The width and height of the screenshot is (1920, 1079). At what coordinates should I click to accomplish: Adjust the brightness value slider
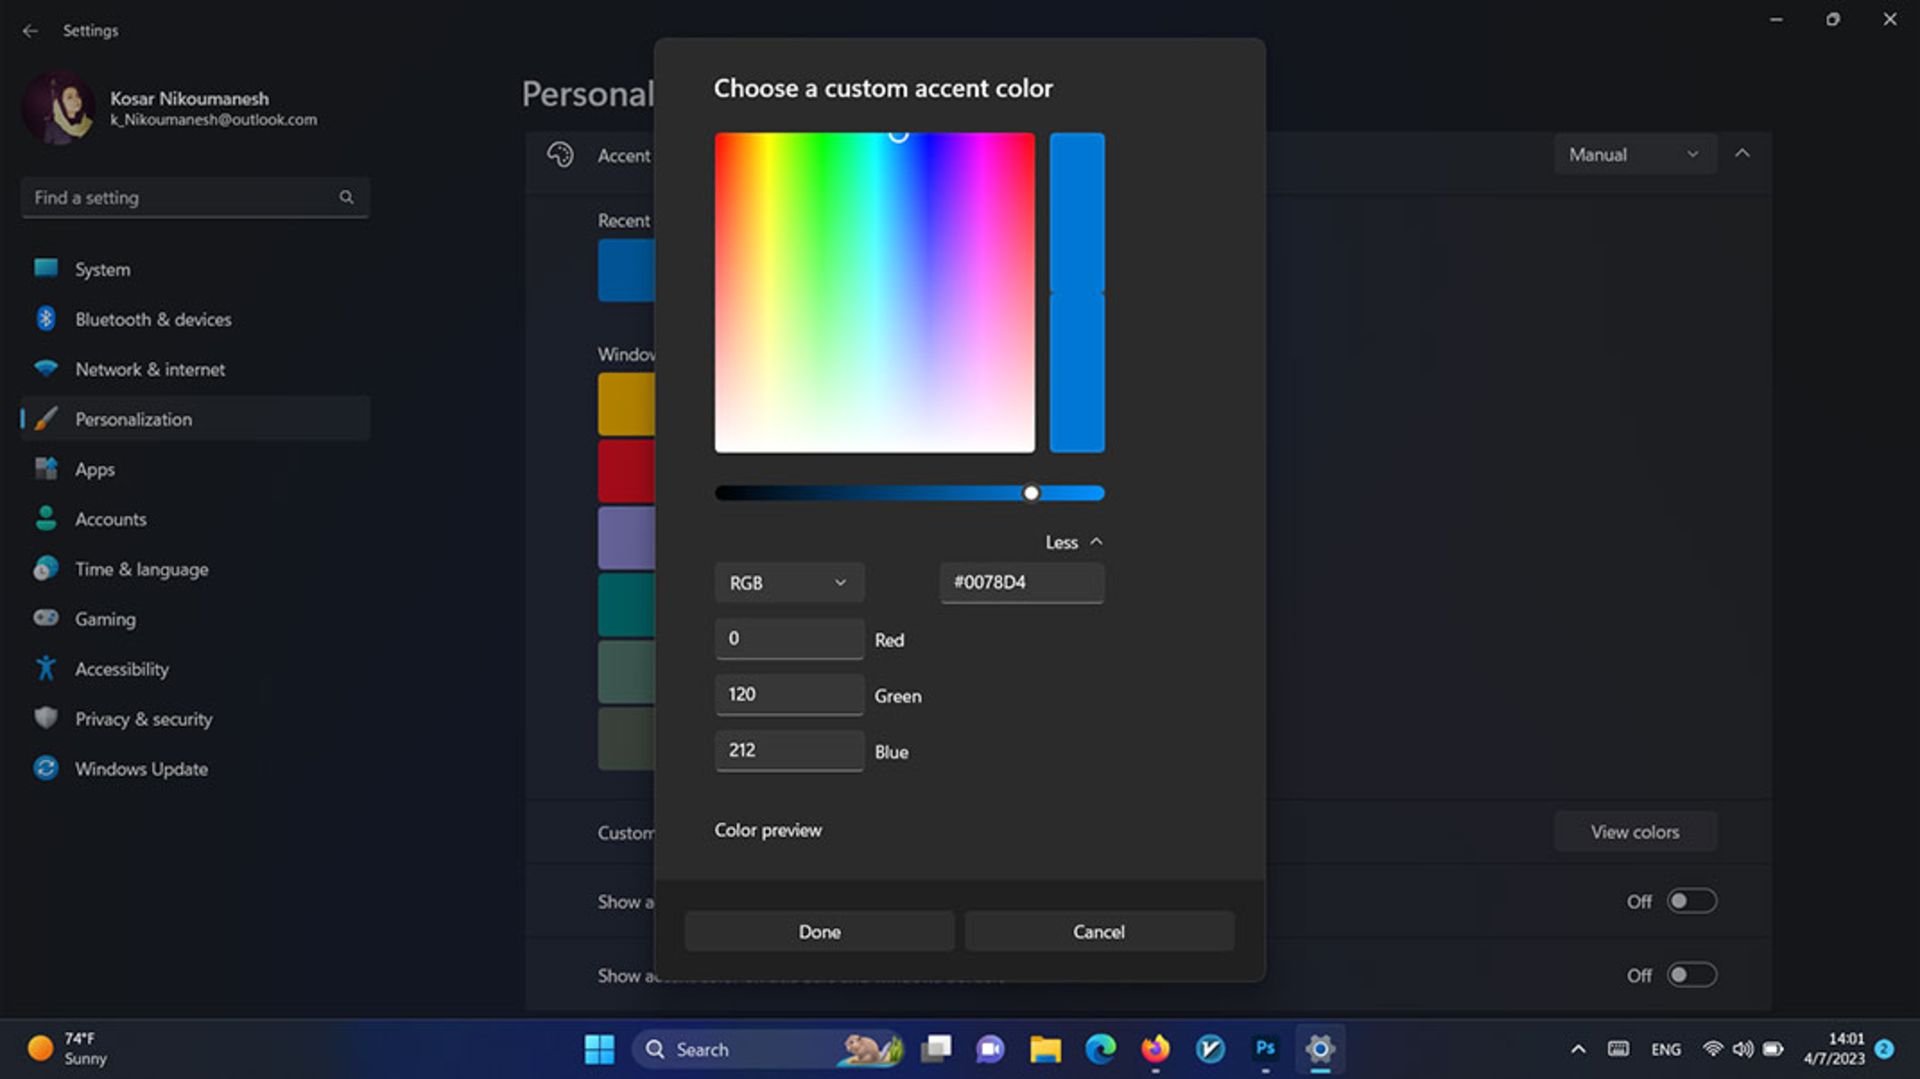pyautogui.click(x=1031, y=492)
